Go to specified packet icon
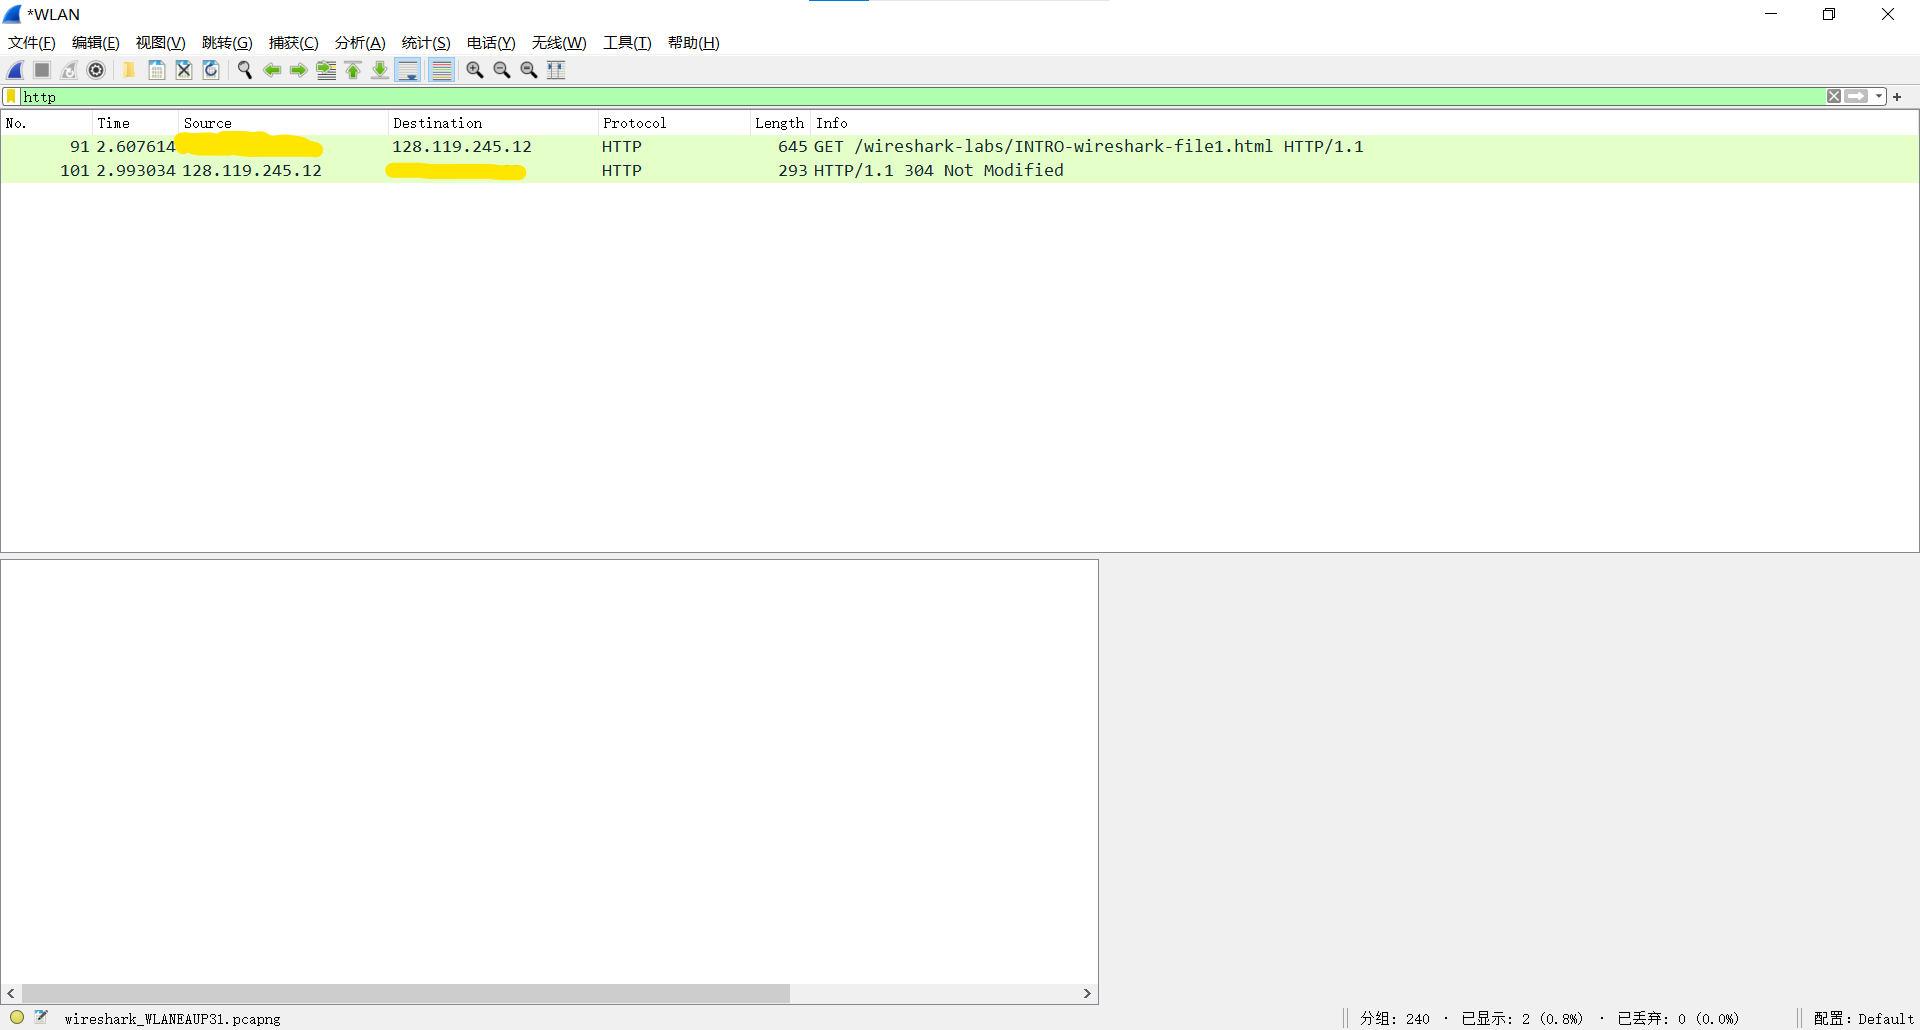The width and height of the screenshot is (1920, 1030). pos(326,70)
